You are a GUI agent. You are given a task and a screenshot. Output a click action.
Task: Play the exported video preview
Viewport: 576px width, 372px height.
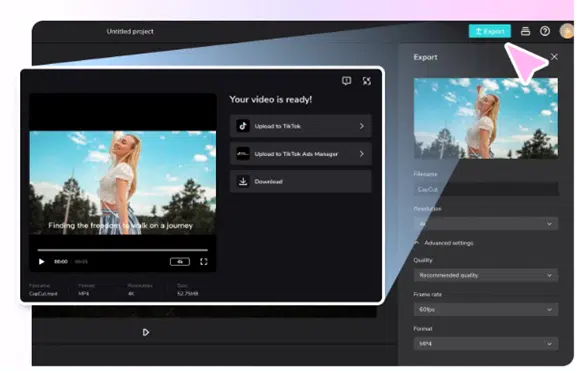(x=42, y=261)
